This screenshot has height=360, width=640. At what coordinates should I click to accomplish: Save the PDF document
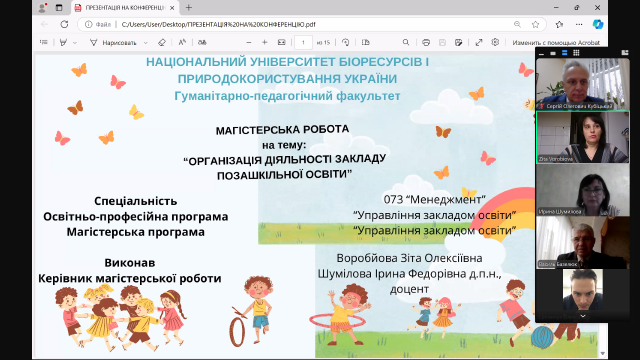pyautogui.click(x=442, y=42)
